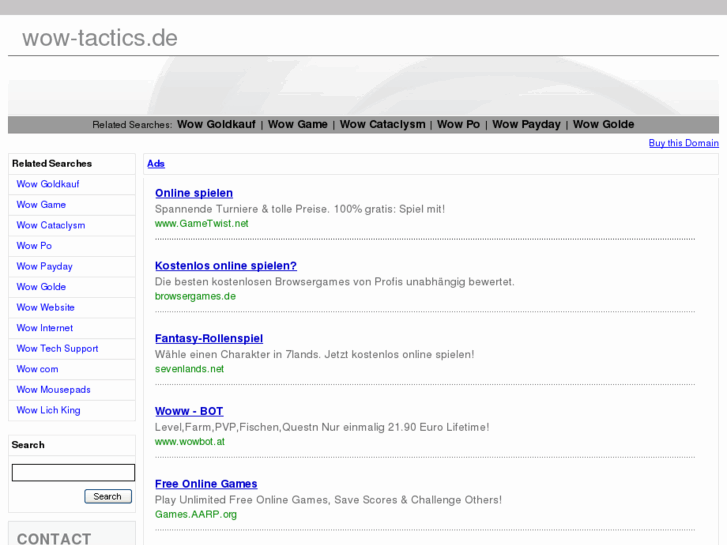
Task: Open the Kostenlos online spielen? ad
Action: [226, 266]
